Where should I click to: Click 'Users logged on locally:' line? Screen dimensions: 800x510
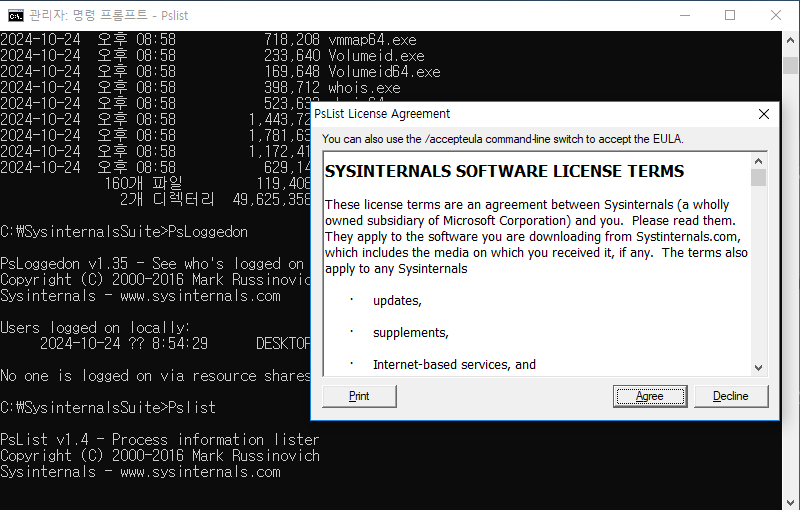coord(95,327)
